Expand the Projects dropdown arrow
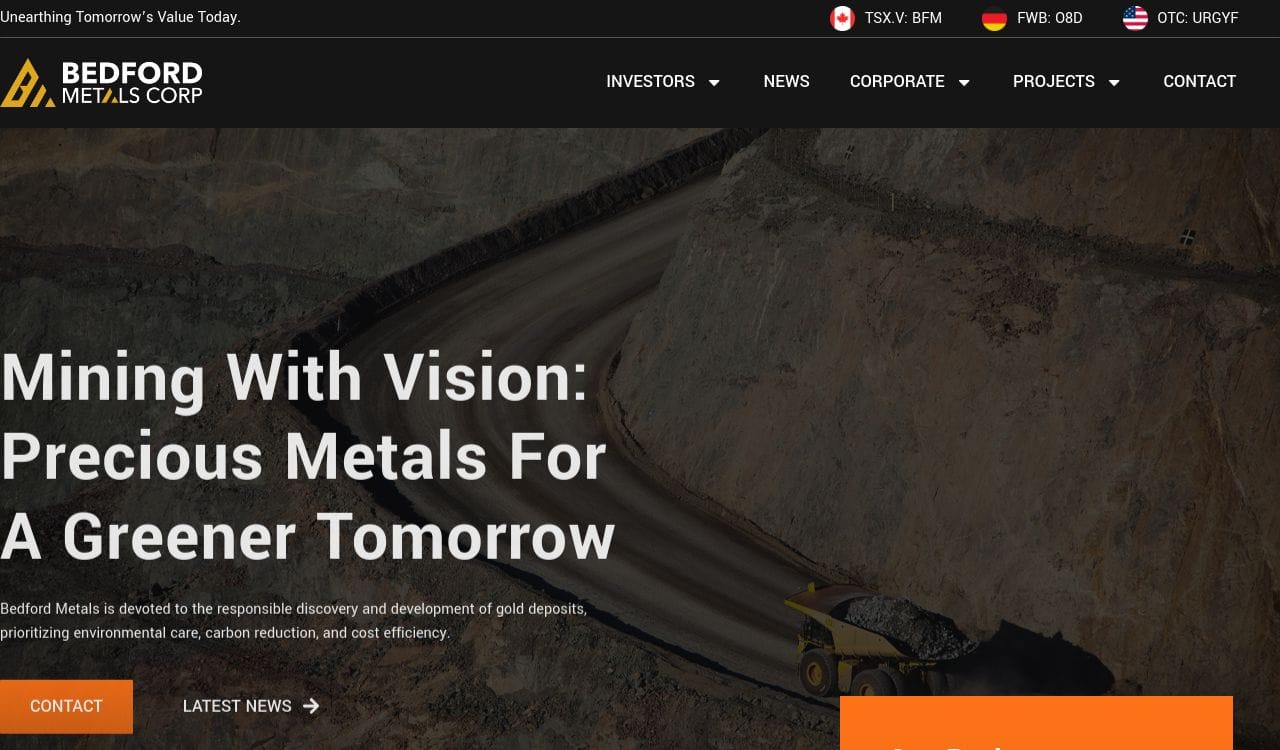 pos(1114,82)
